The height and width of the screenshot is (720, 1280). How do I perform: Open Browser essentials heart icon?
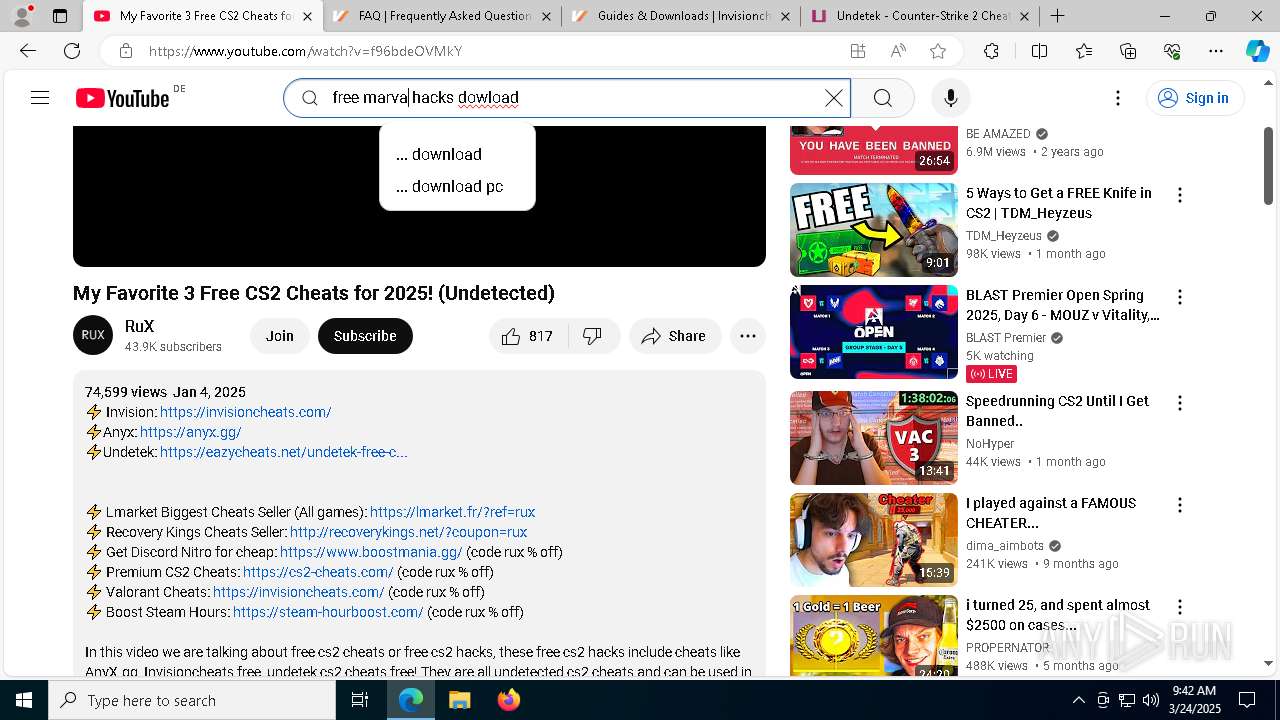coord(1172,51)
